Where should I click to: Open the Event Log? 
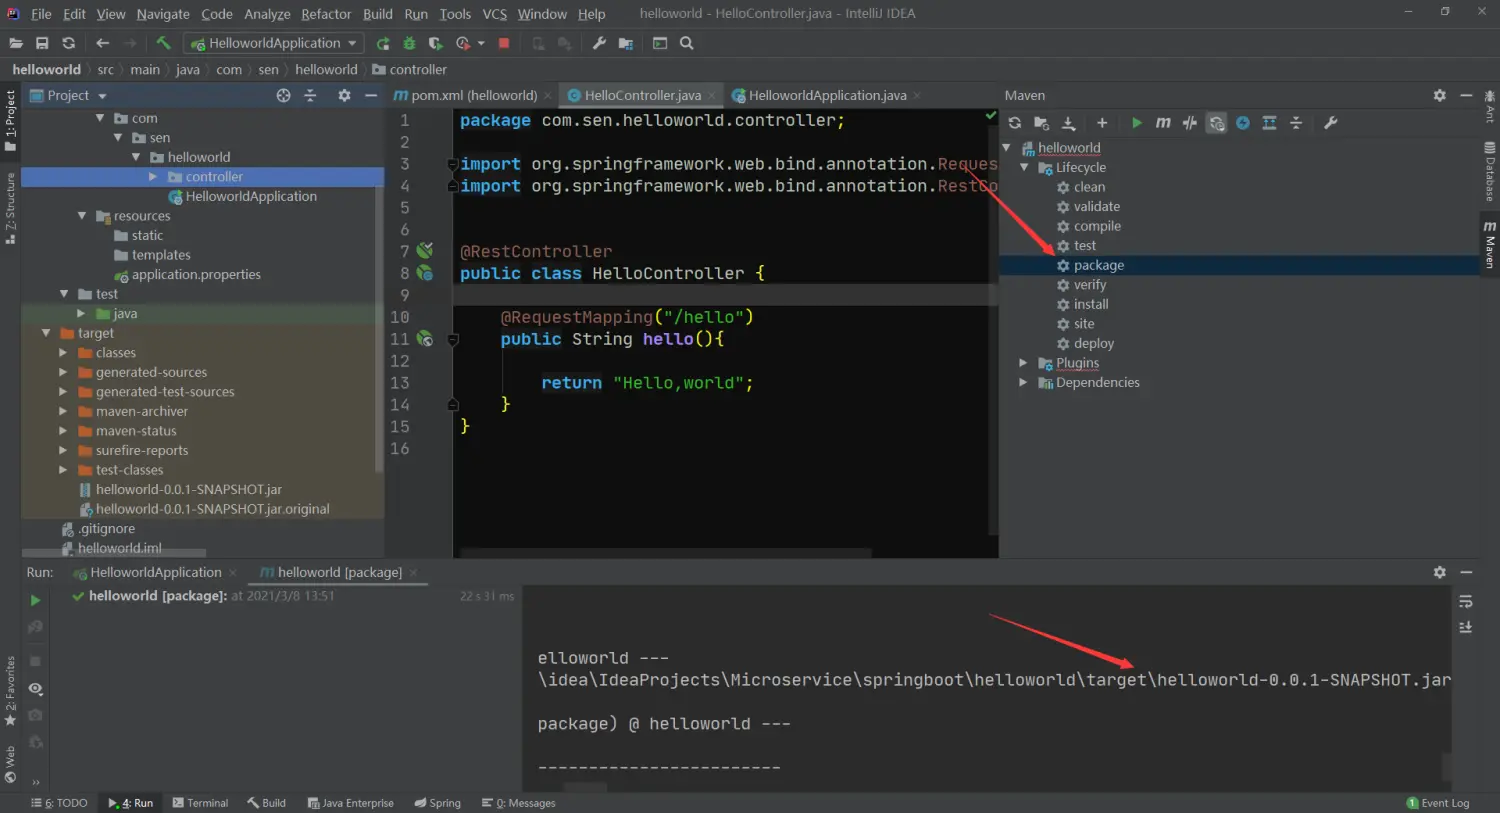point(1438,803)
